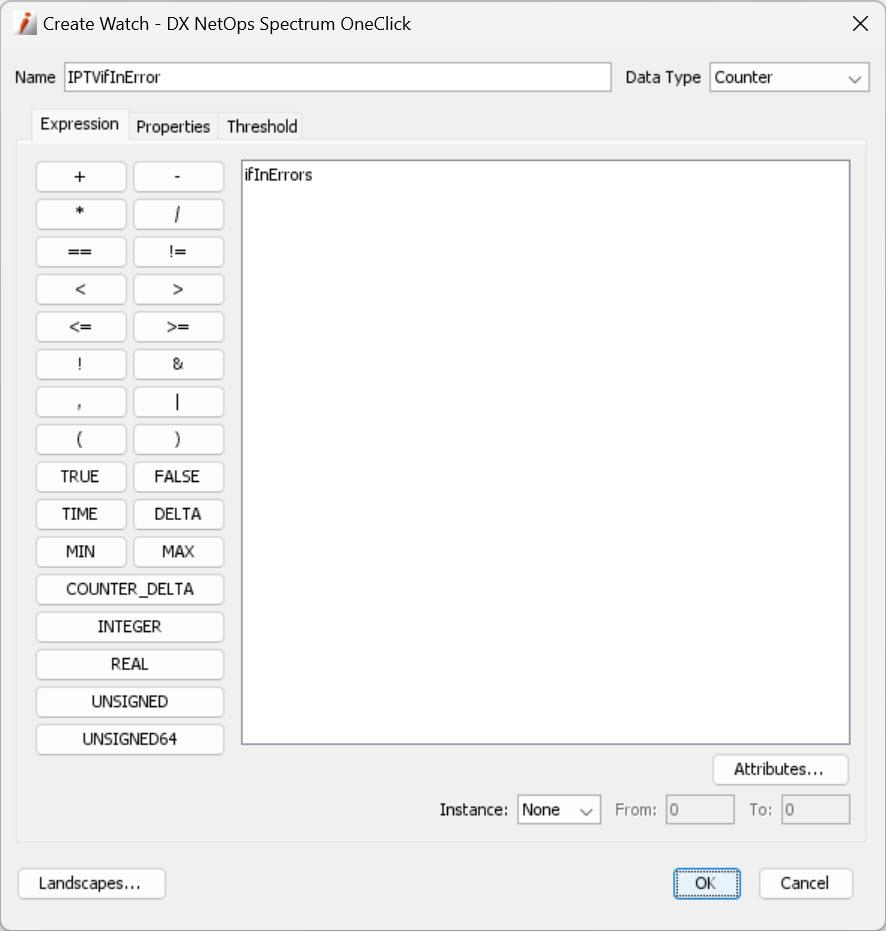The image size is (886, 931).
Task: Open the Attributes dialog
Action: pos(780,770)
